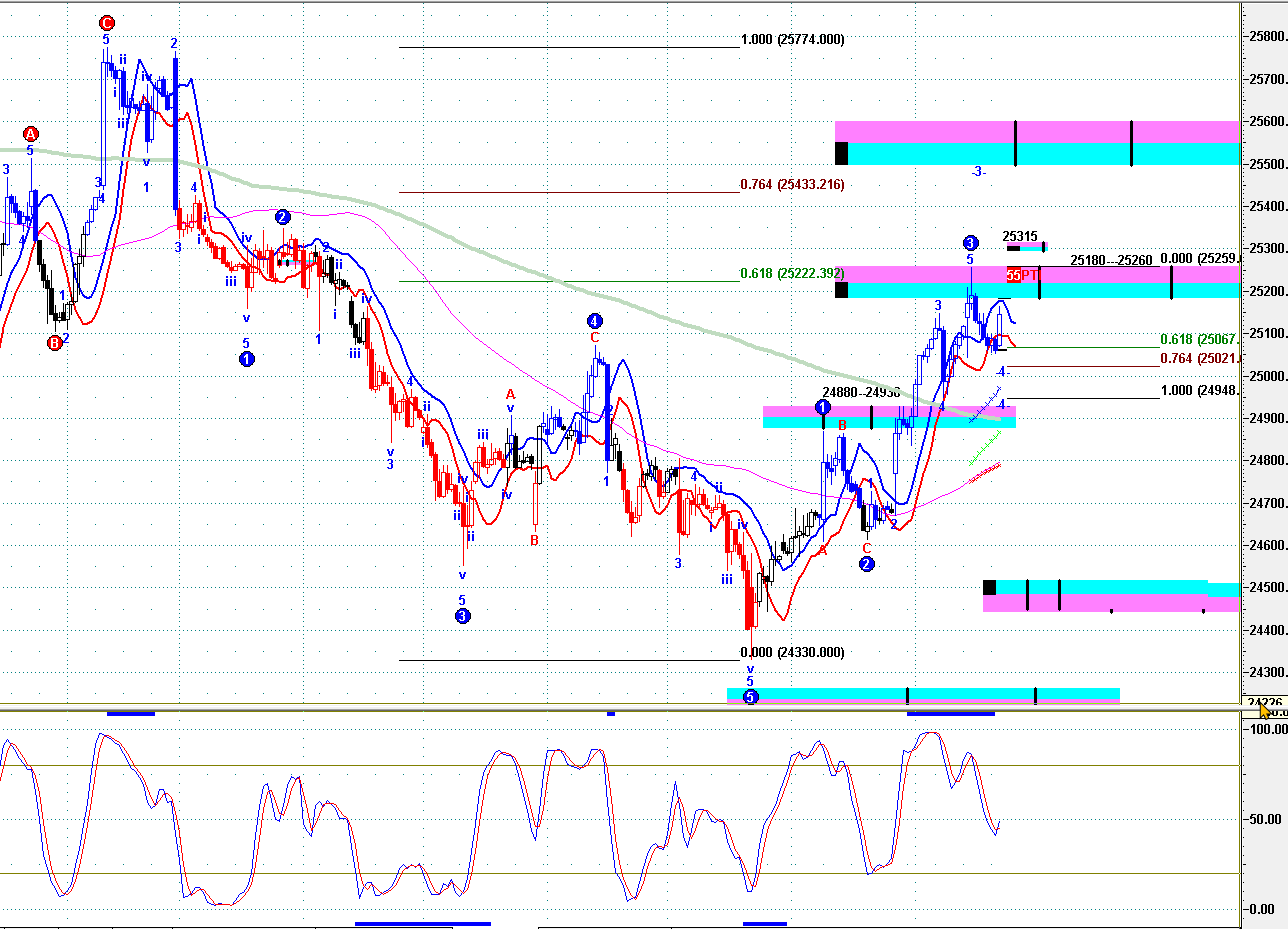Click the 1.000 (25774.000) Fibonacci level label

pyautogui.click(x=792, y=40)
